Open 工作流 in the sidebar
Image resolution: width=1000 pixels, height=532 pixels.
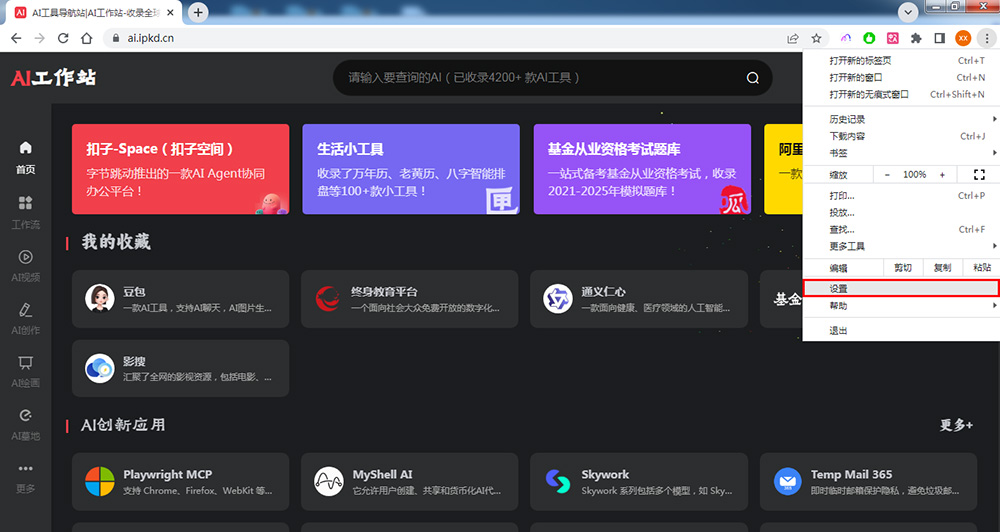[26, 212]
